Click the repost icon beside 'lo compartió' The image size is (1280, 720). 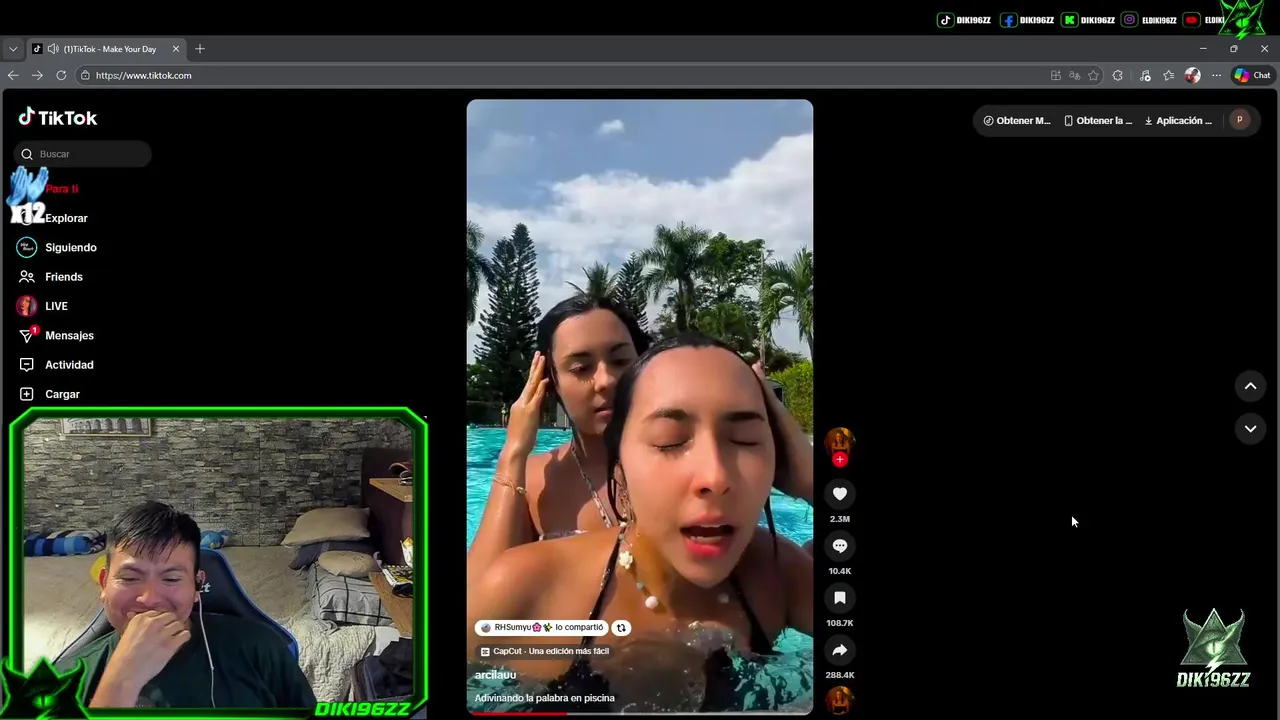point(621,628)
